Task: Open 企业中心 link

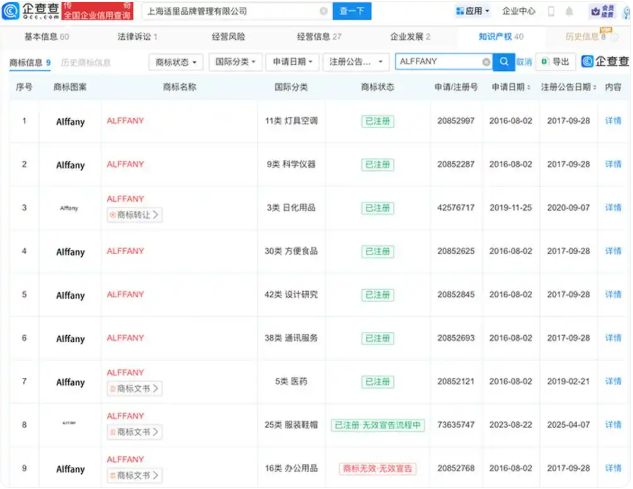Action: [518, 11]
